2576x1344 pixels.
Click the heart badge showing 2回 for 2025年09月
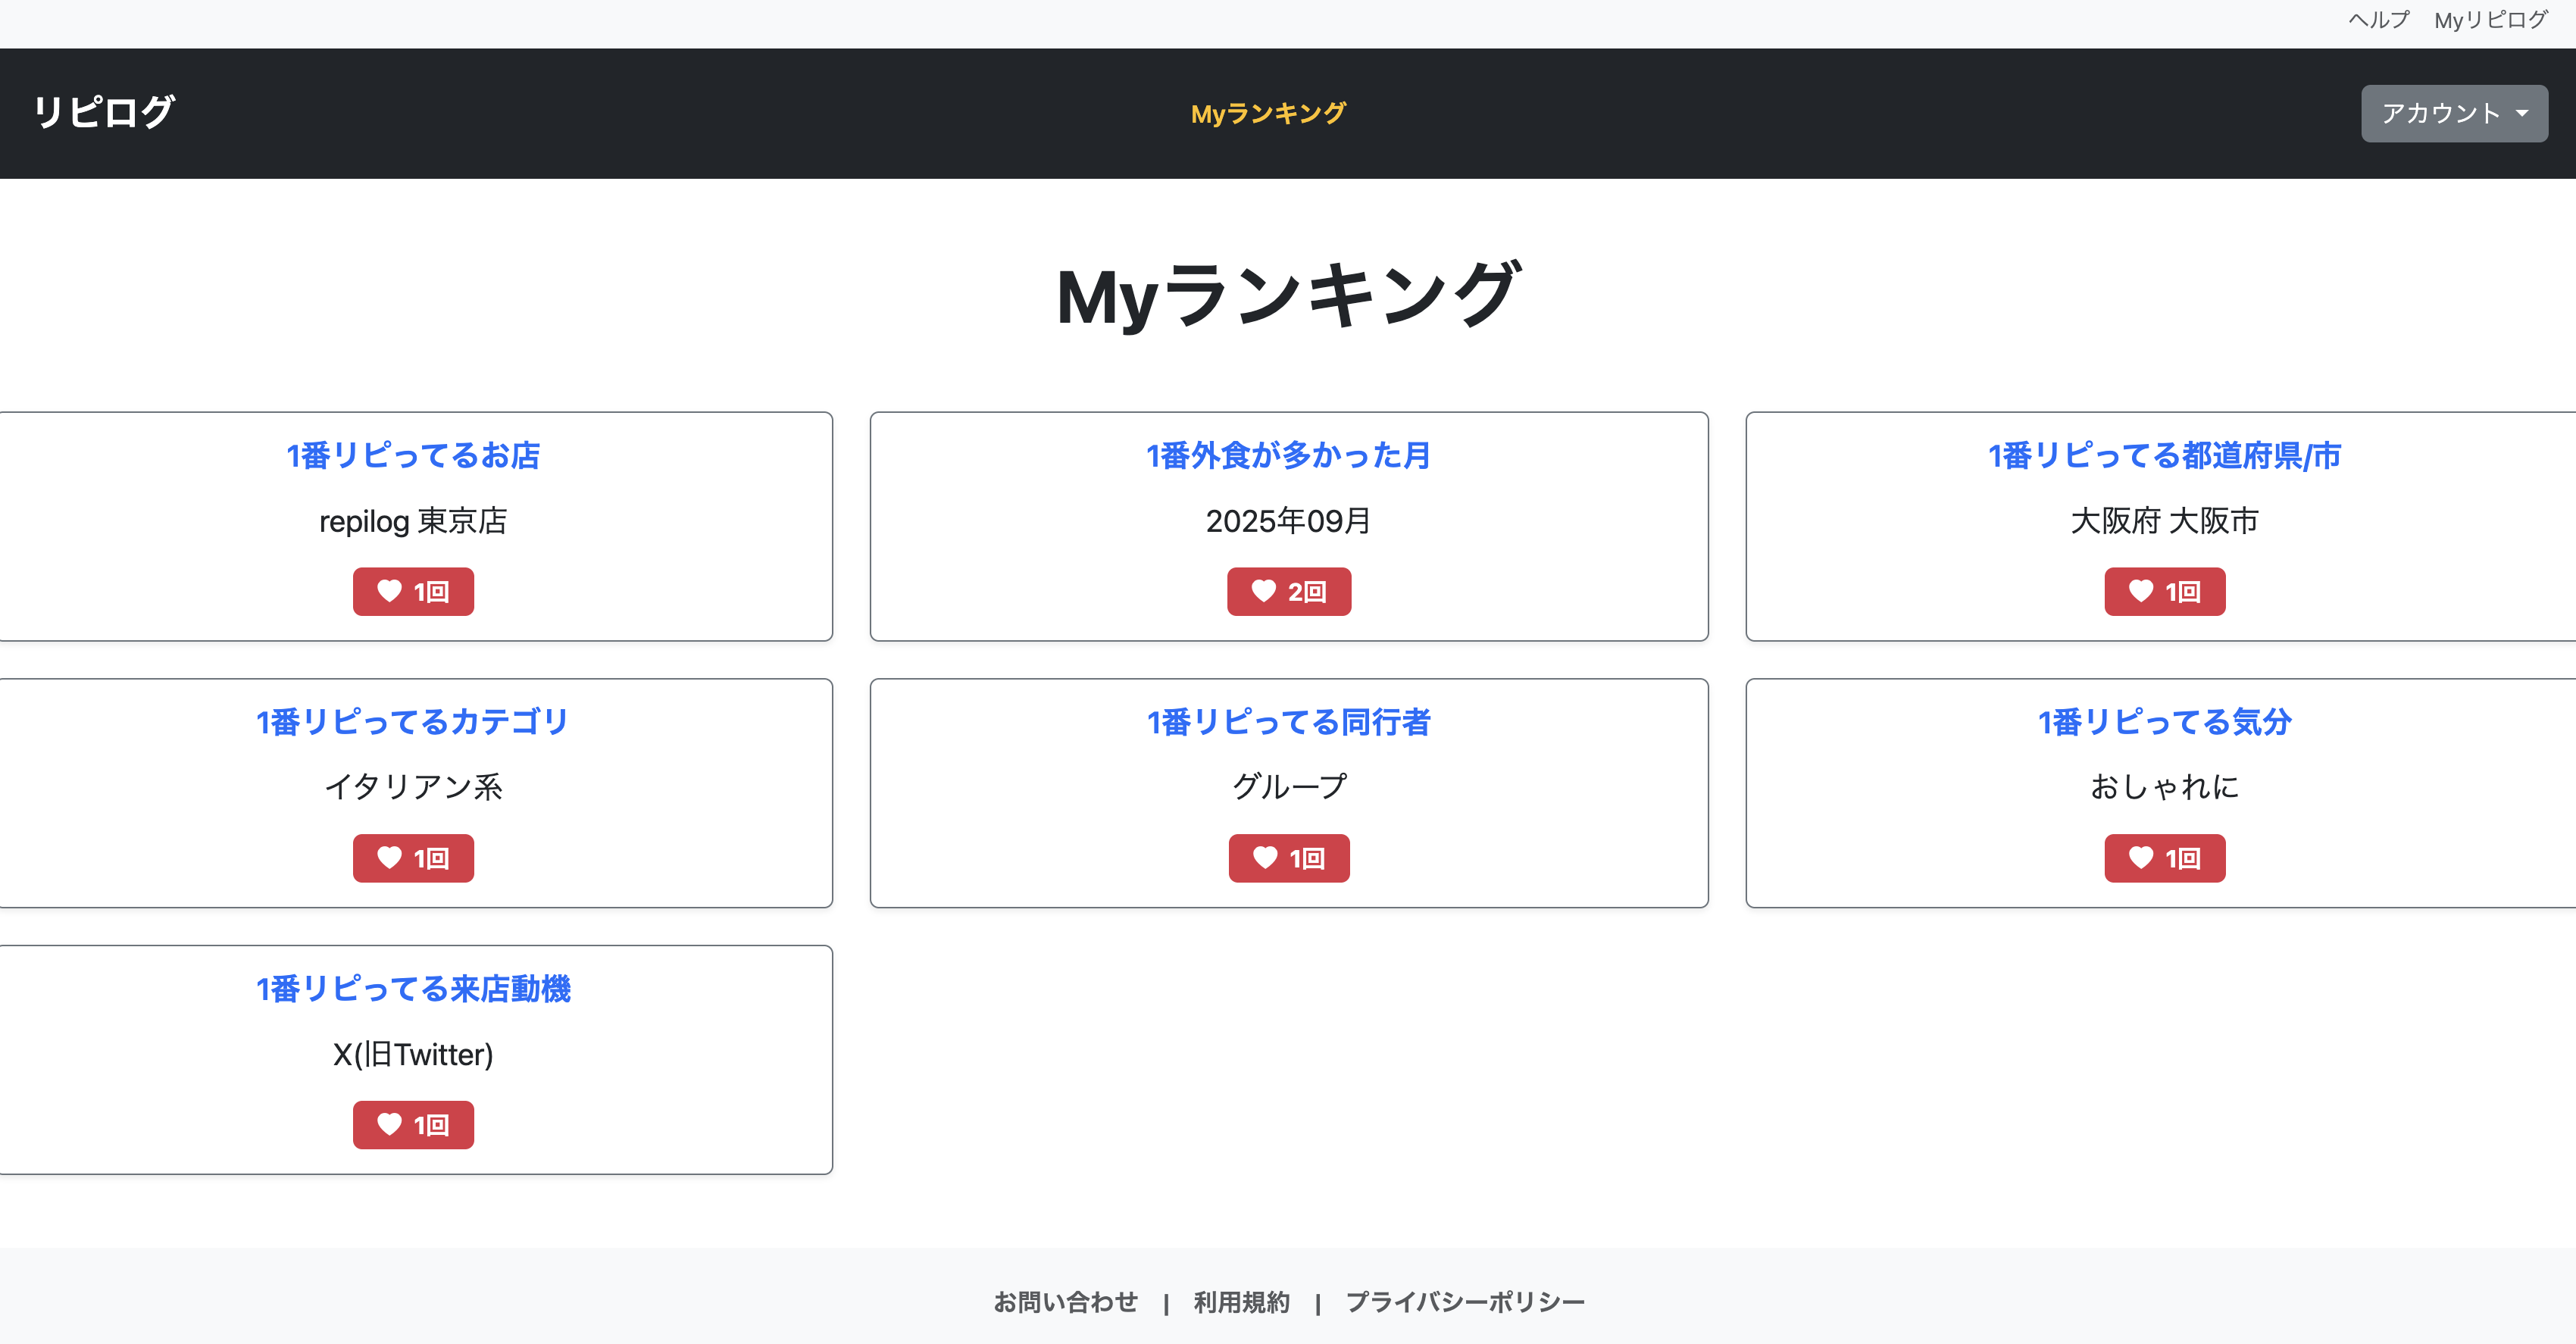[x=1289, y=591]
